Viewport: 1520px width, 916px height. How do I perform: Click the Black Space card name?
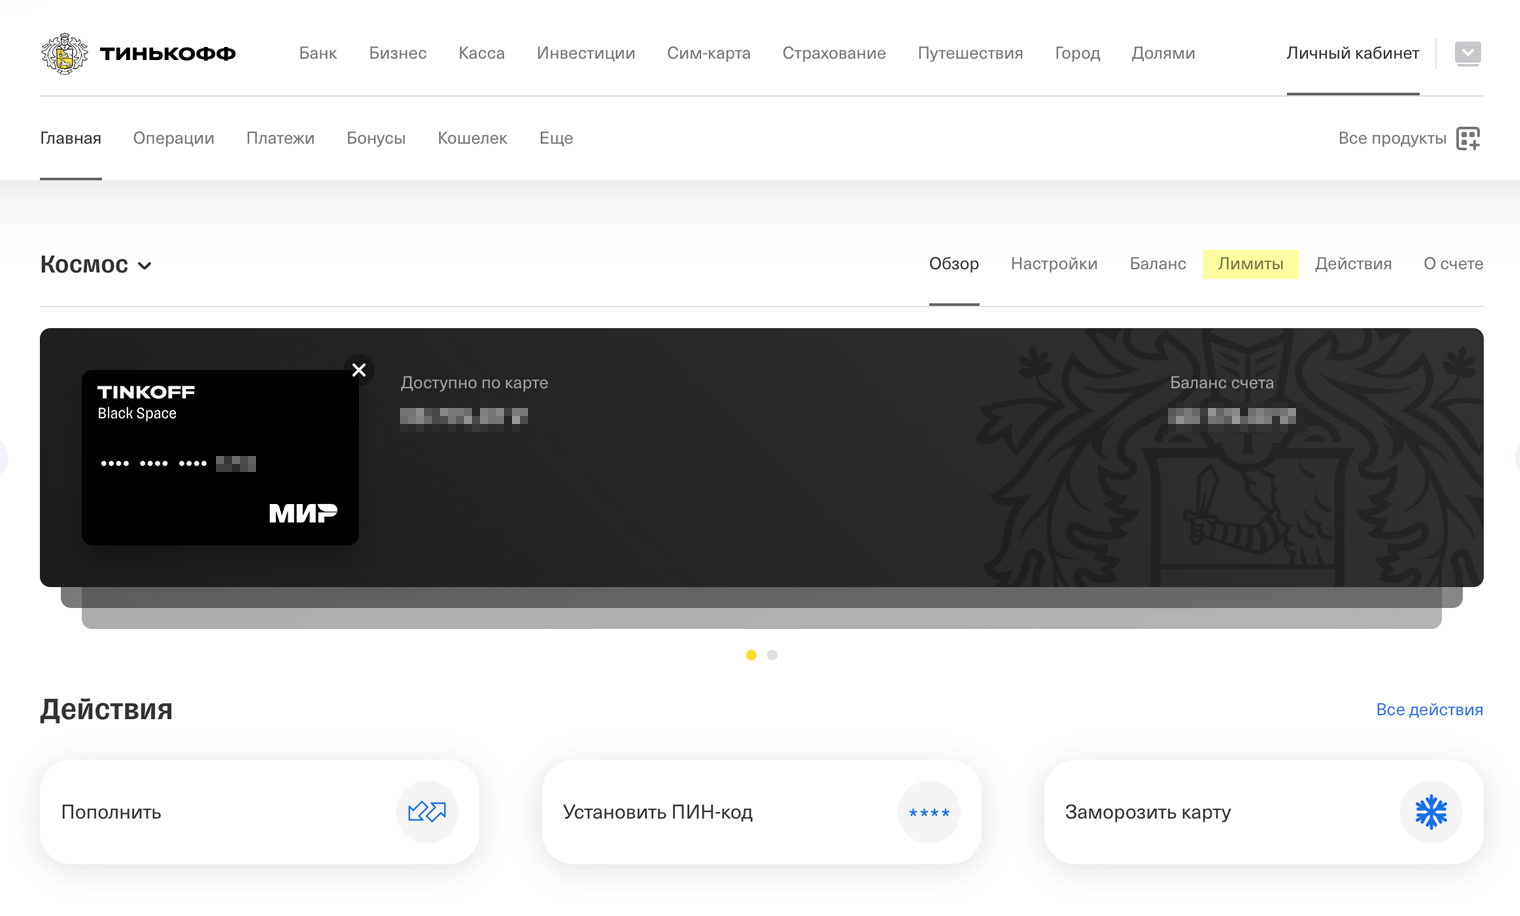(137, 414)
